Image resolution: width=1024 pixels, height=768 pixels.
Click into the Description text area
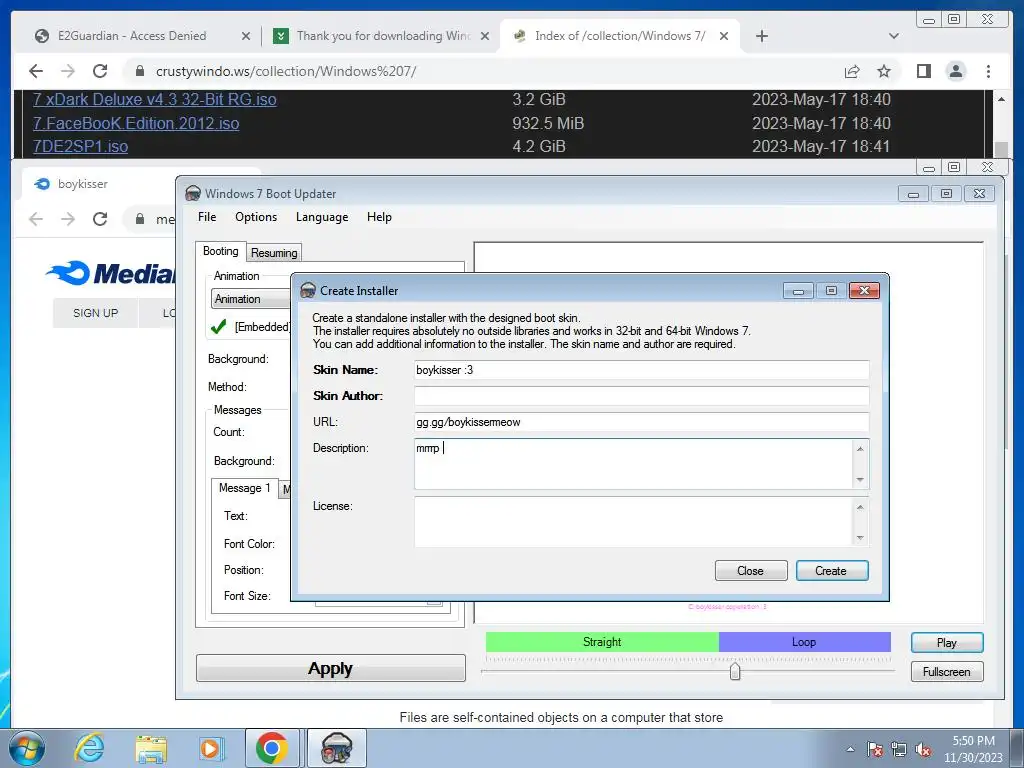pyautogui.click(x=633, y=464)
